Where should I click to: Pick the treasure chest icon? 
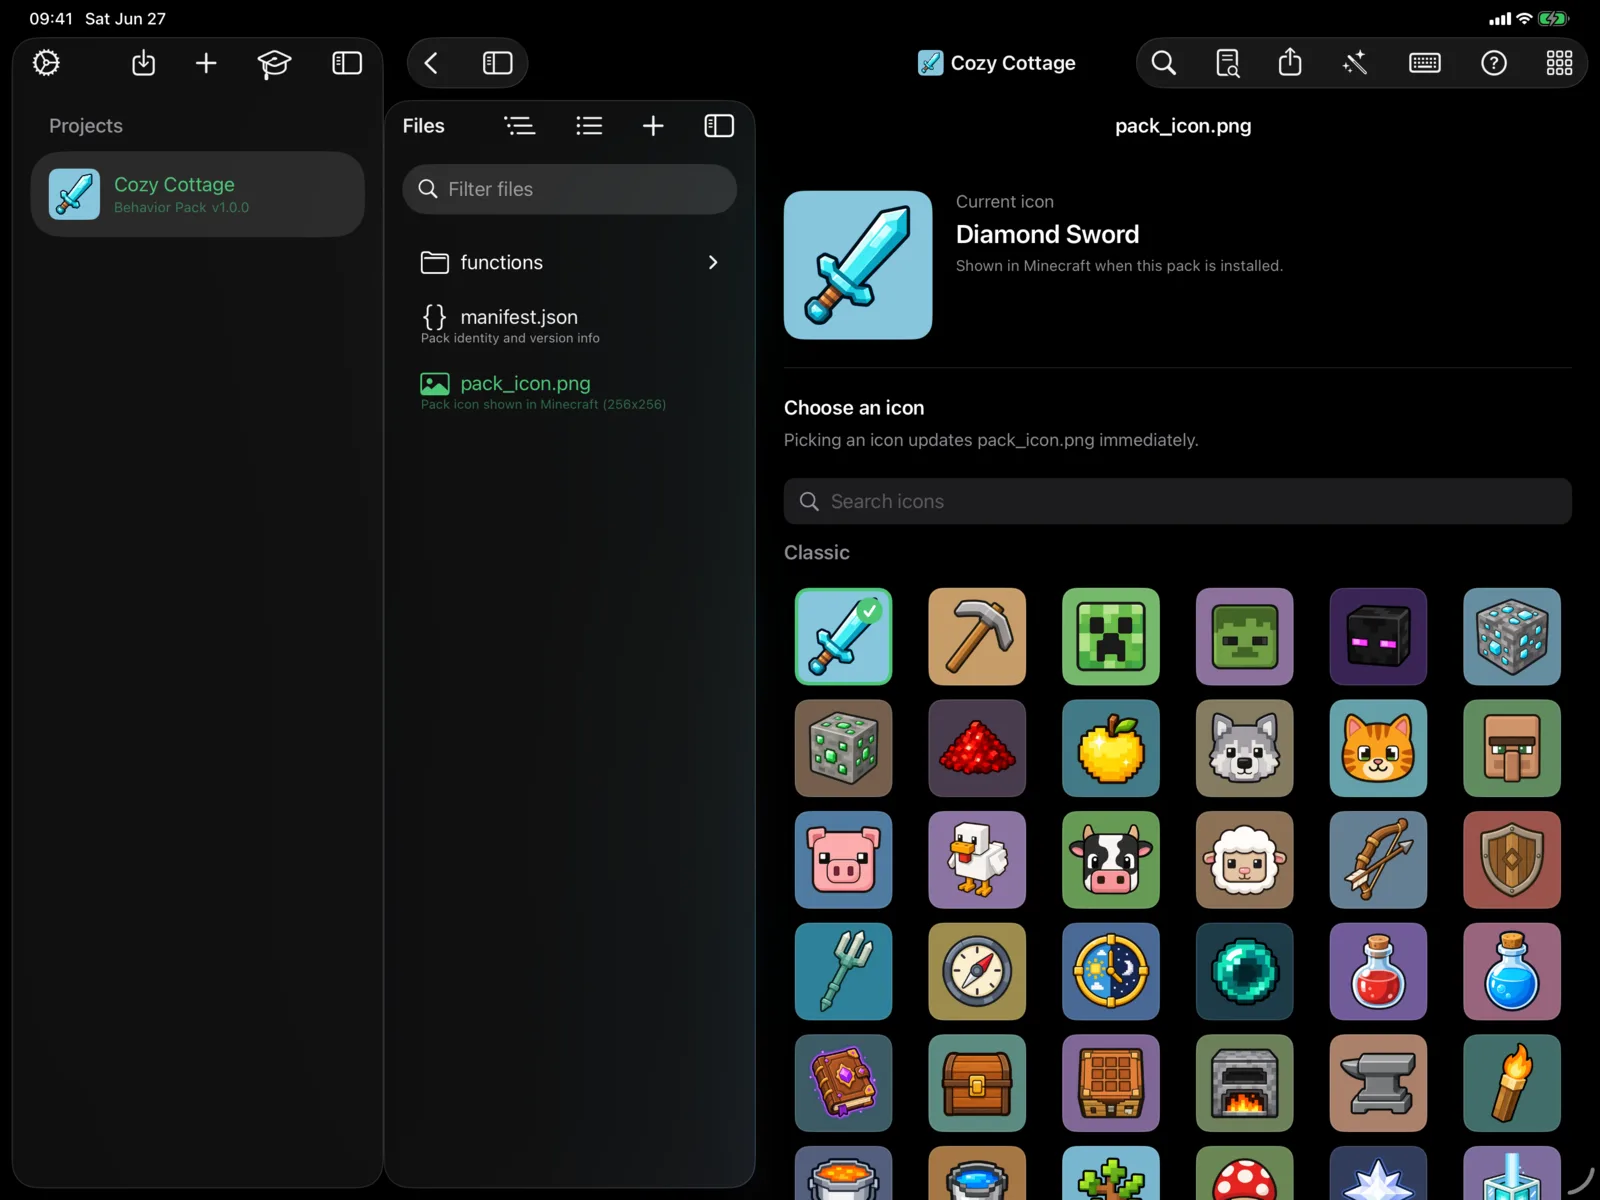tap(977, 1083)
